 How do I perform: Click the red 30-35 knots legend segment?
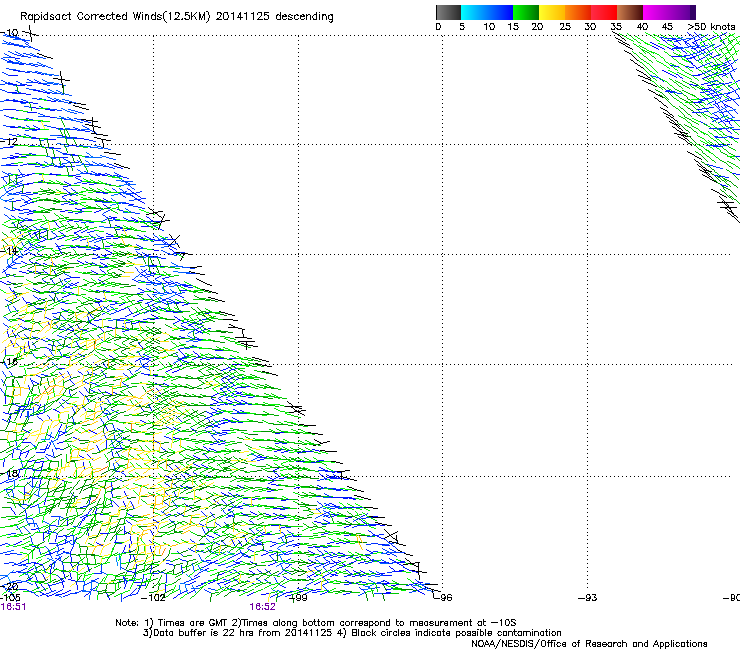coord(604,12)
